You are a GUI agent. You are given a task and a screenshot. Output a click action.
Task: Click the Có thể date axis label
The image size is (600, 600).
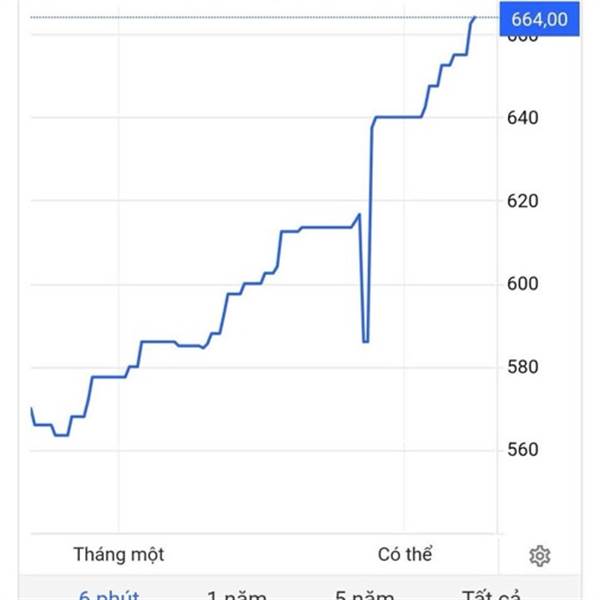pos(405,554)
